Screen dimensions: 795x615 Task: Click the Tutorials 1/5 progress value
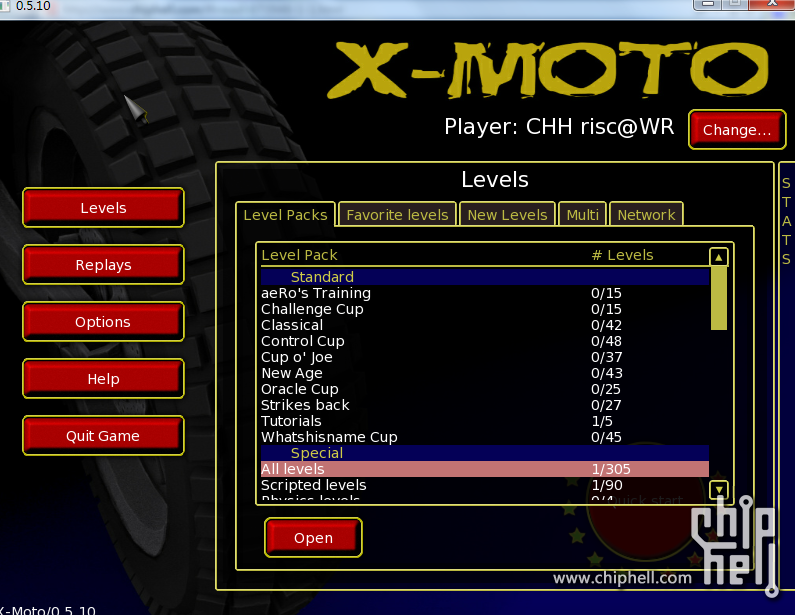602,421
